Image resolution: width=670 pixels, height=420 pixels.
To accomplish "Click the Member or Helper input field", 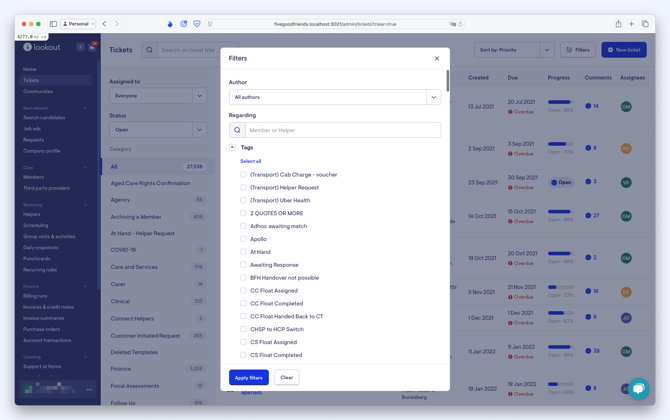I will (342, 130).
